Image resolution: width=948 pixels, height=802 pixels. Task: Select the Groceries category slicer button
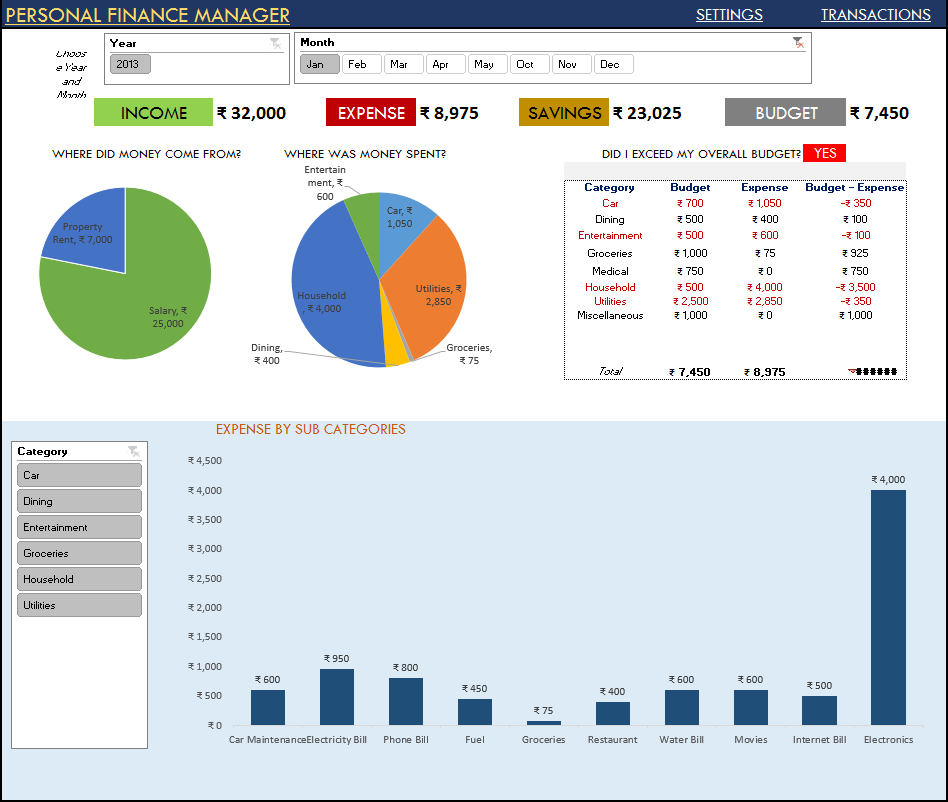[x=79, y=552]
